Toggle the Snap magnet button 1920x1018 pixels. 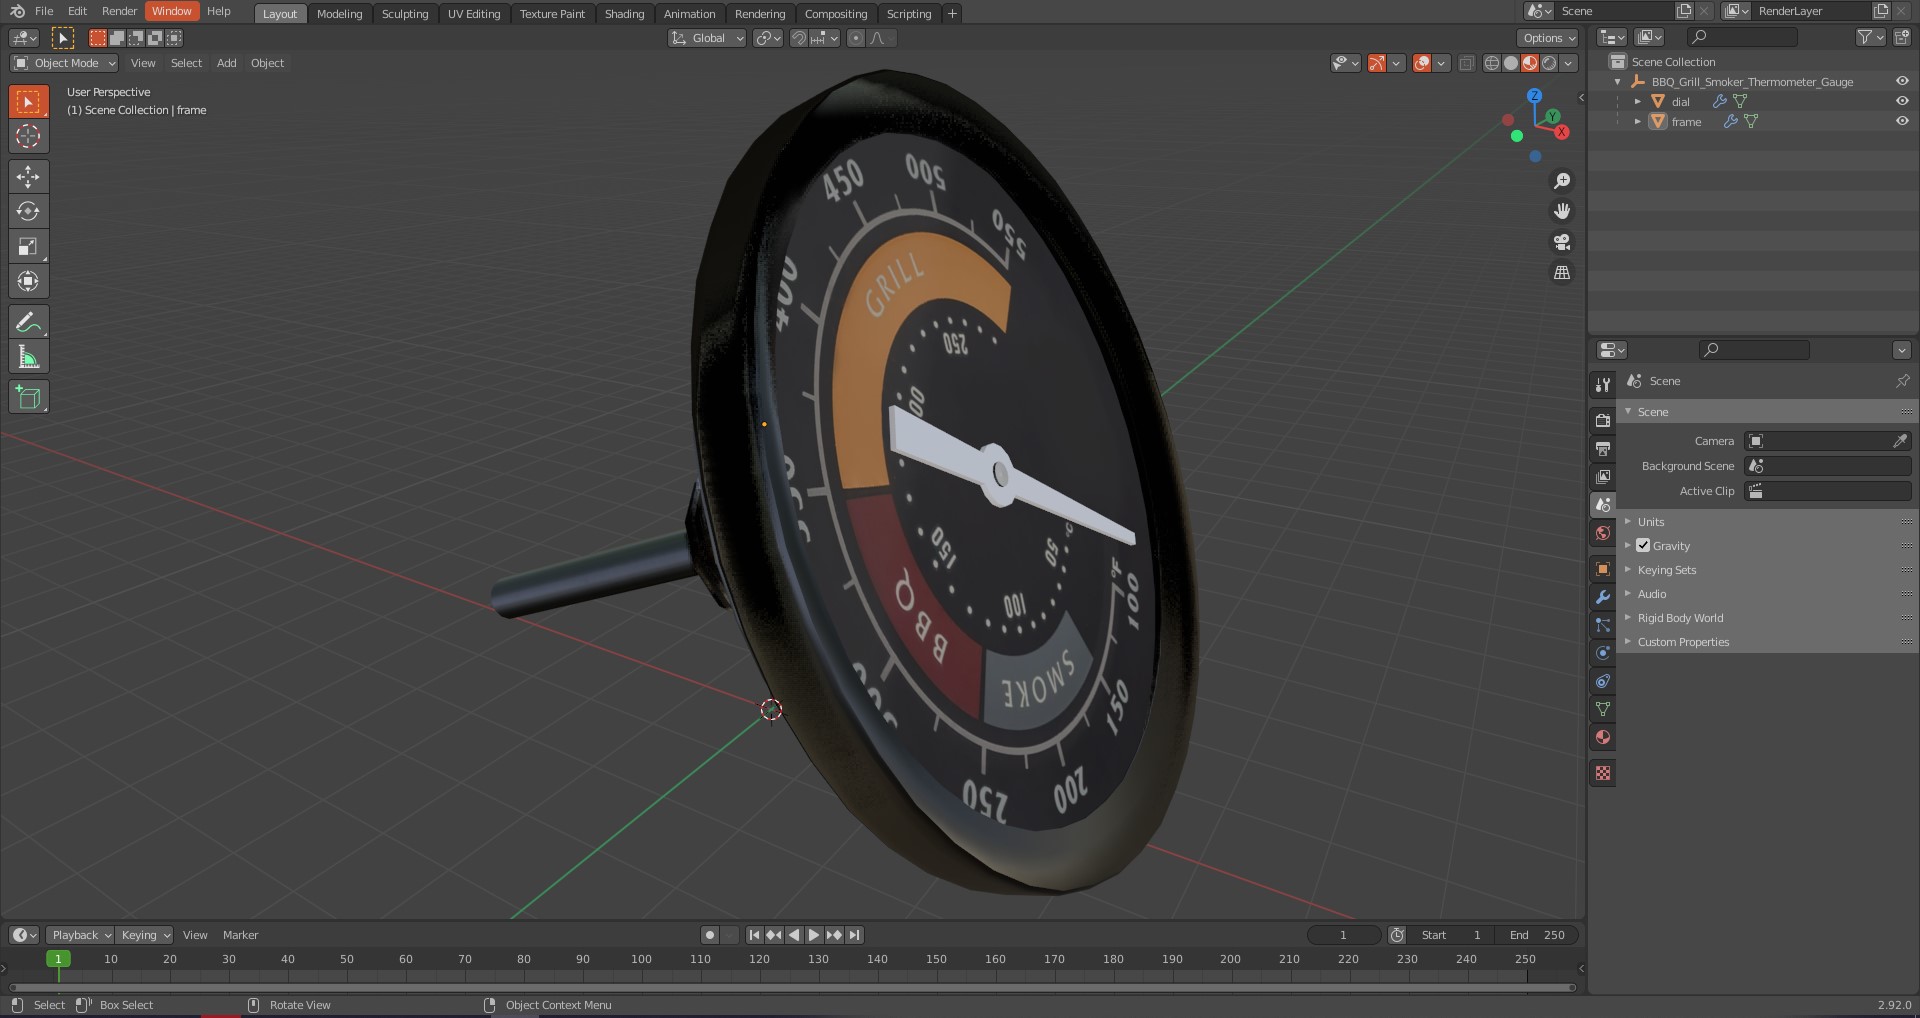[x=798, y=38]
